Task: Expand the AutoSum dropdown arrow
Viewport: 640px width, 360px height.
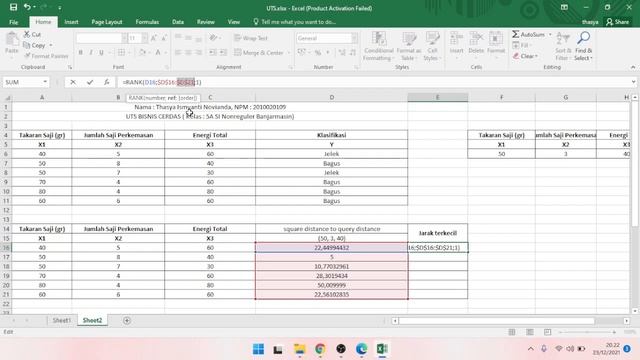Action: [550, 34]
